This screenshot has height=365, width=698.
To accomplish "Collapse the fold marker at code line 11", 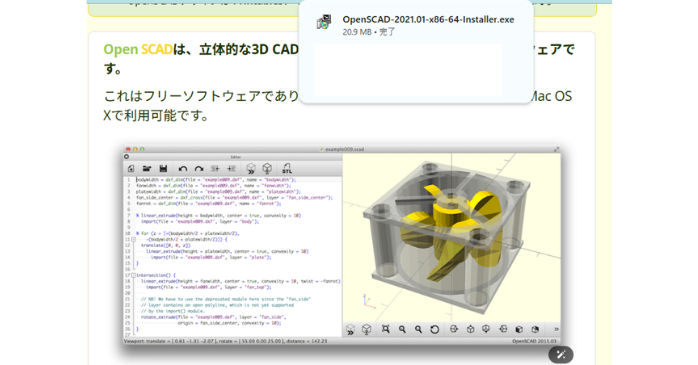I will point(134,239).
